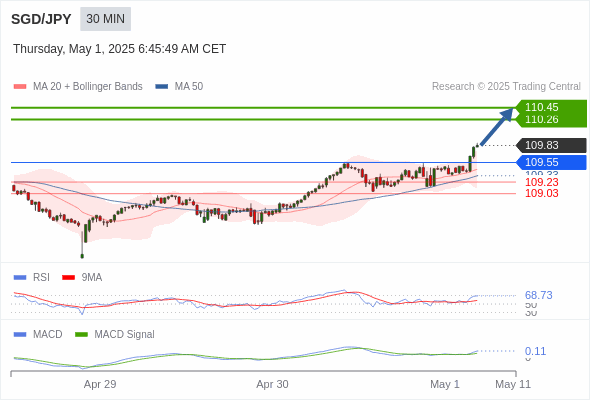Open the Research © 2025 Trading Central credit
590x400 pixels.
click(506, 87)
